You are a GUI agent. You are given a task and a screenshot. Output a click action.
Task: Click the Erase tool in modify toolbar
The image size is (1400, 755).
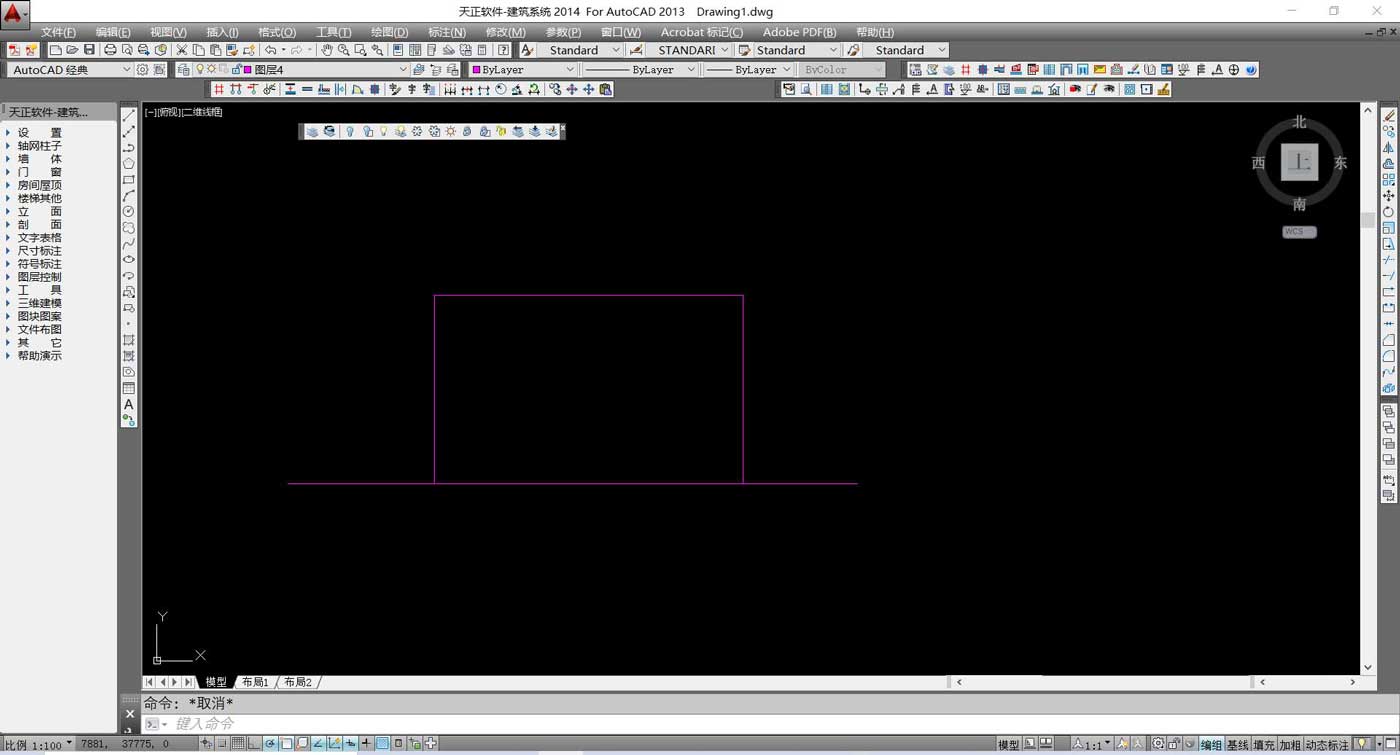1389,116
